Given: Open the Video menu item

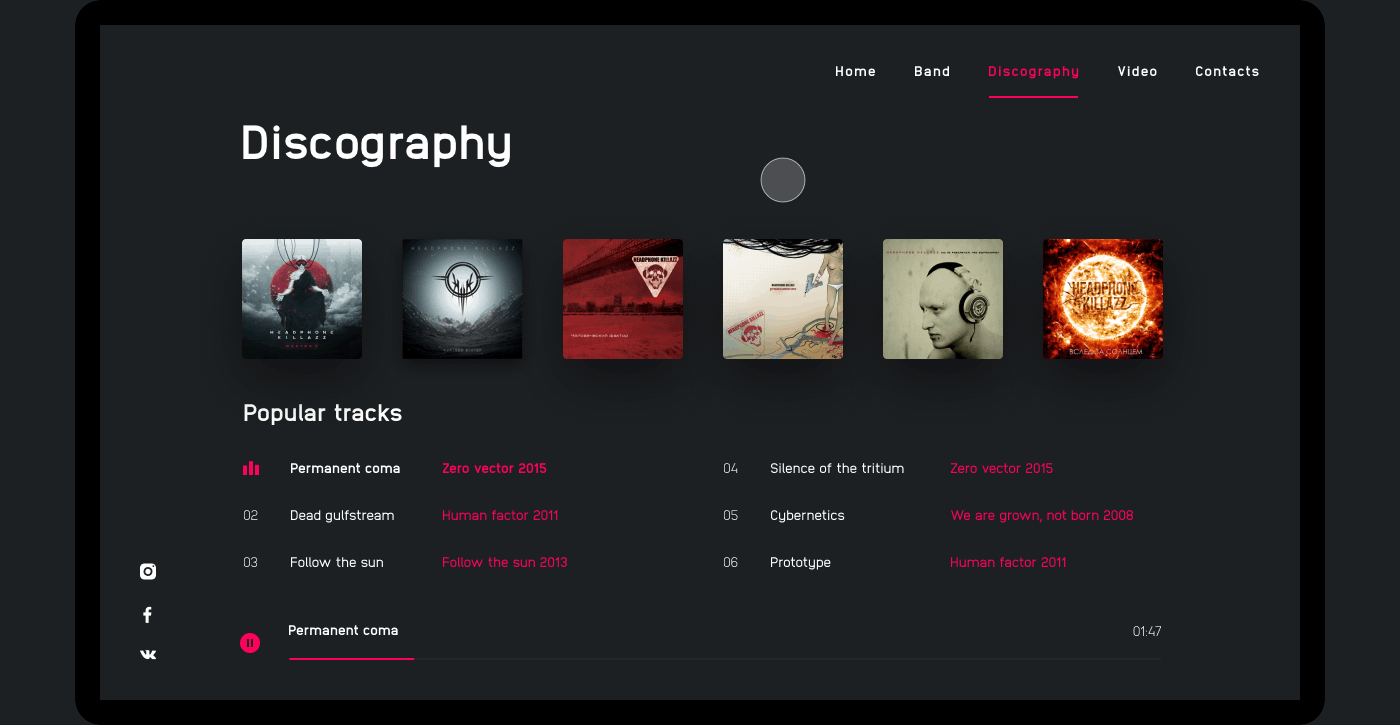Looking at the screenshot, I should 1138,71.
